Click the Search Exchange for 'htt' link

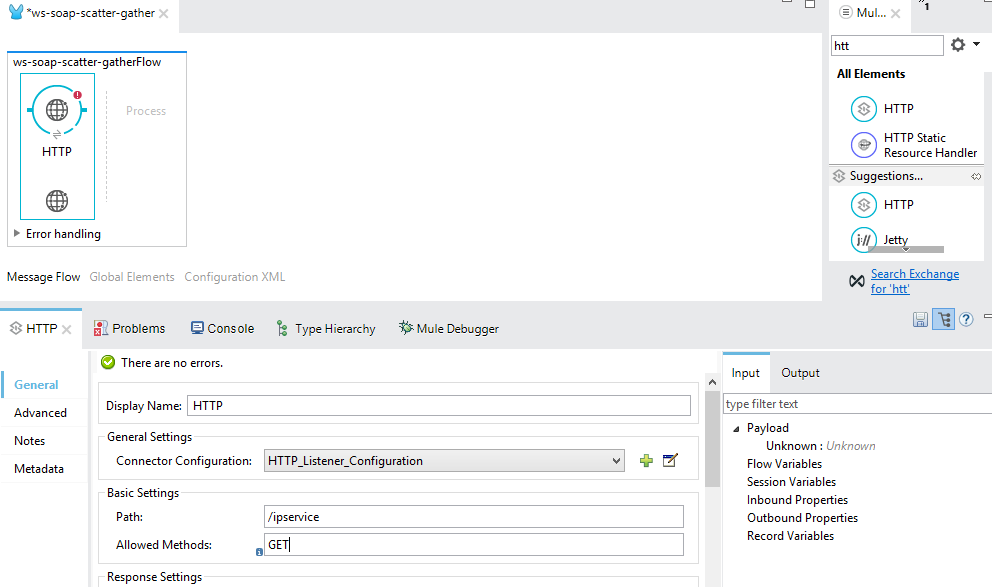click(914, 281)
